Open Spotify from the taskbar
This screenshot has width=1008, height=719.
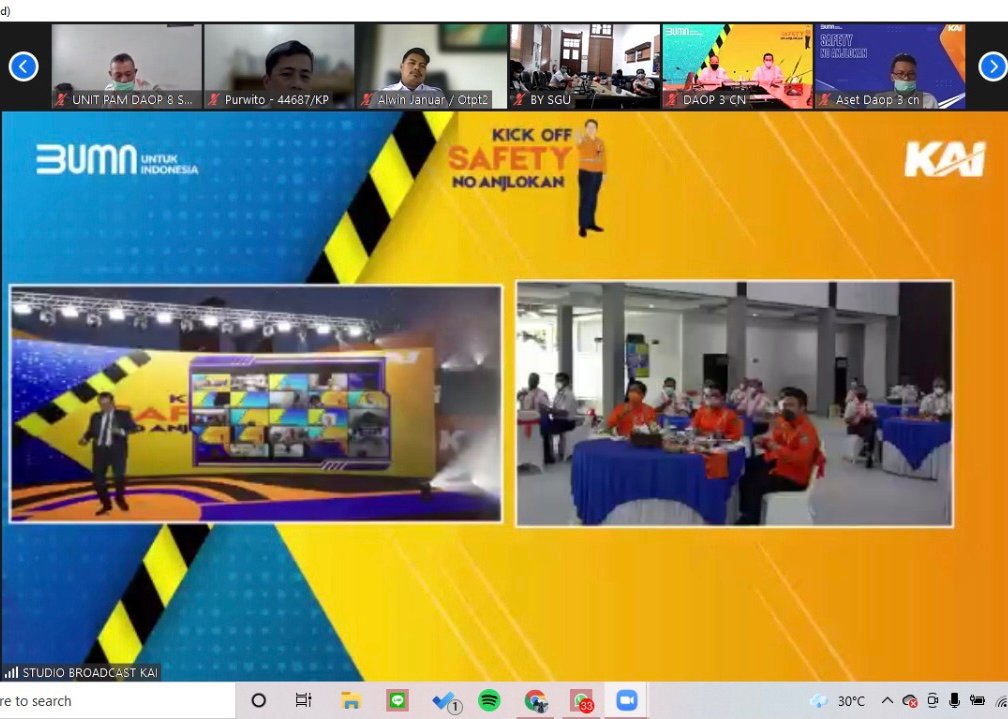(489, 700)
